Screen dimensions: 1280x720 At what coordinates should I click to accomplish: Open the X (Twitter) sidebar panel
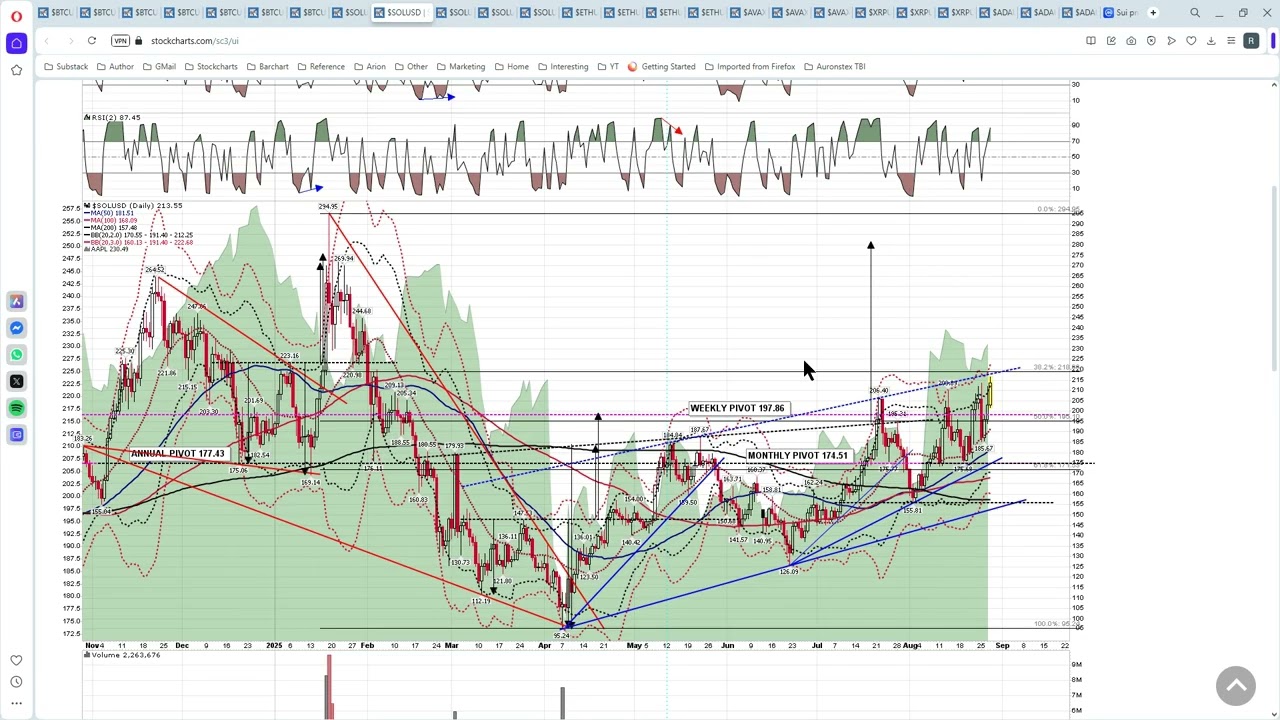pyautogui.click(x=16, y=381)
